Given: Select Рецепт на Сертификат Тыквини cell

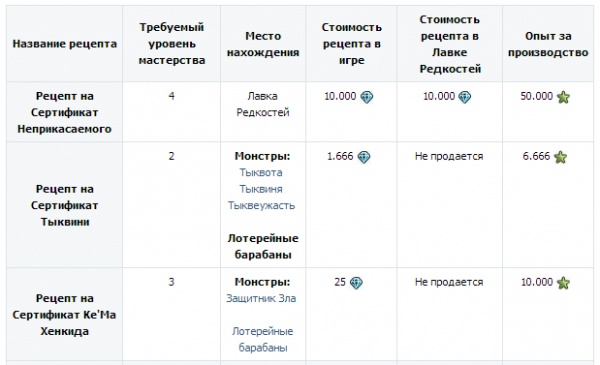Looking at the screenshot, I should pos(64,205).
